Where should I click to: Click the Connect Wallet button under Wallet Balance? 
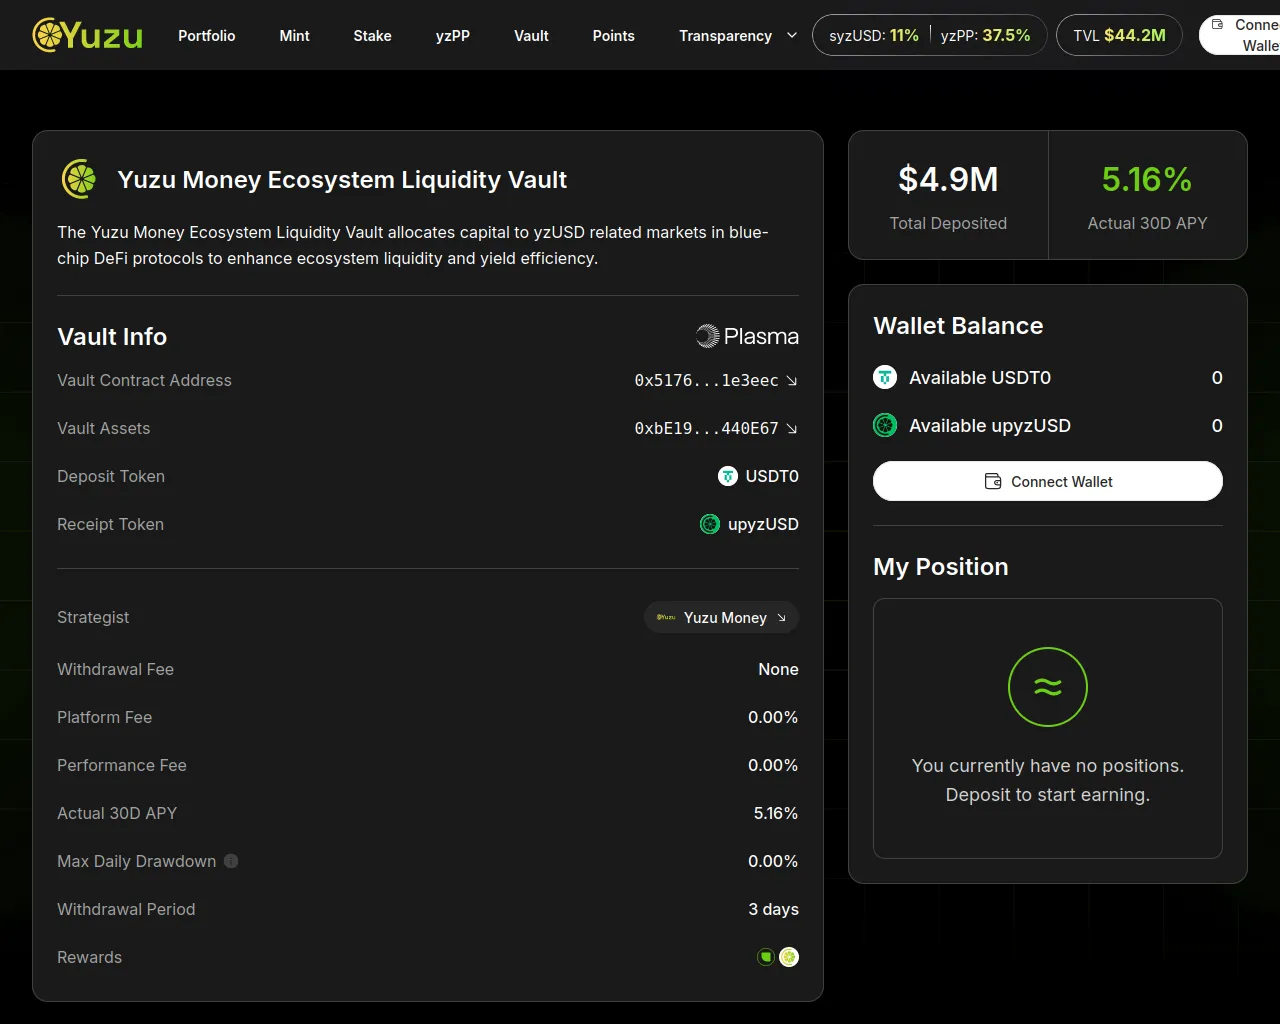point(1048,481)
